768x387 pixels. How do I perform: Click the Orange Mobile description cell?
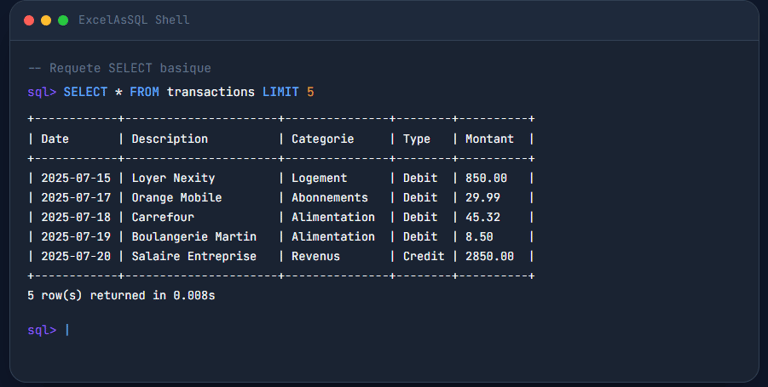[x=177, y=198]
